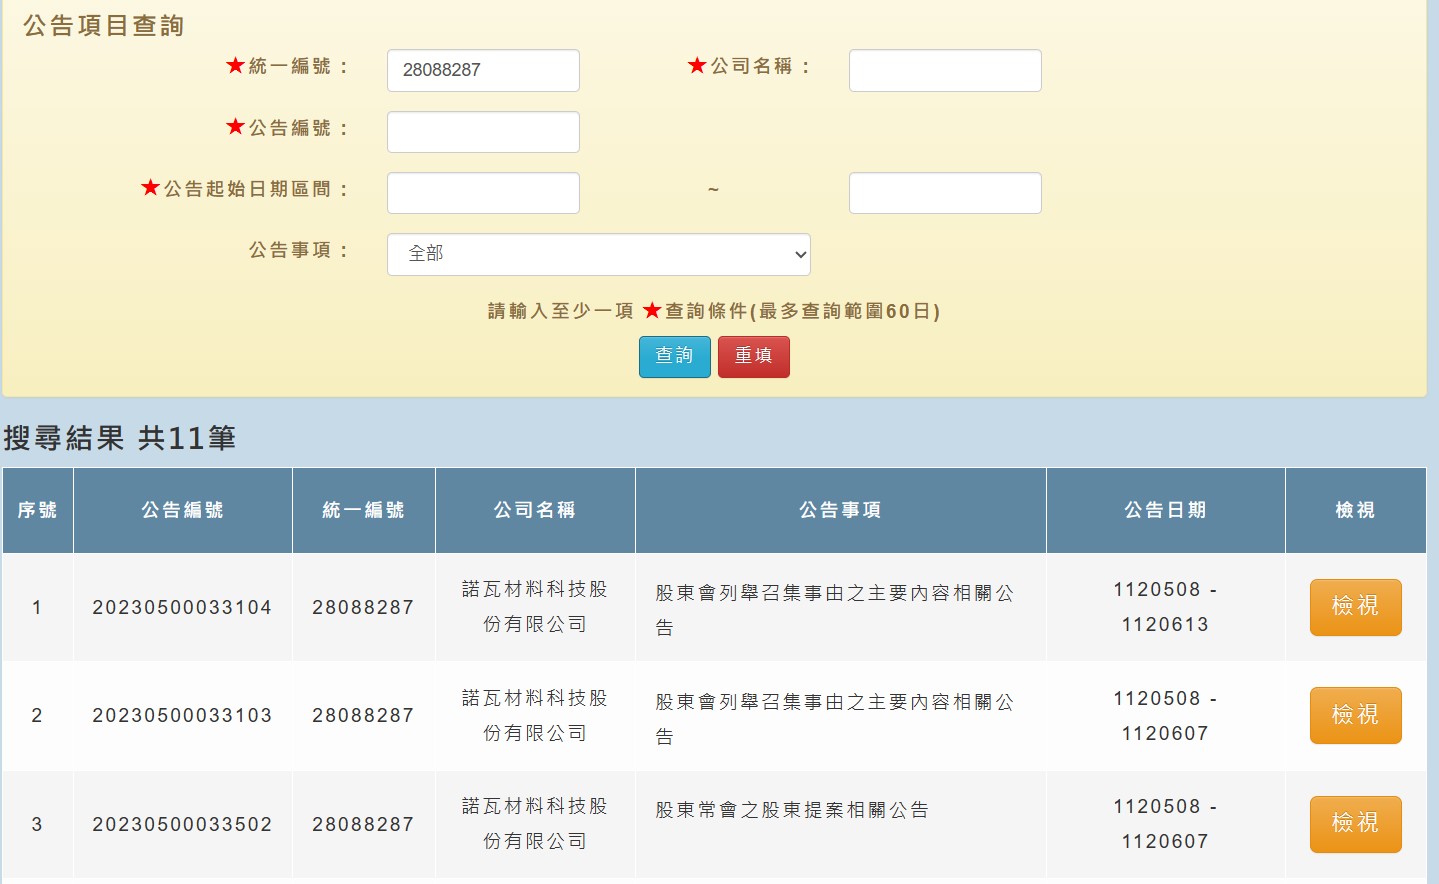
Task: Click the 公司名稱 column header
Action: click(535, 510)
